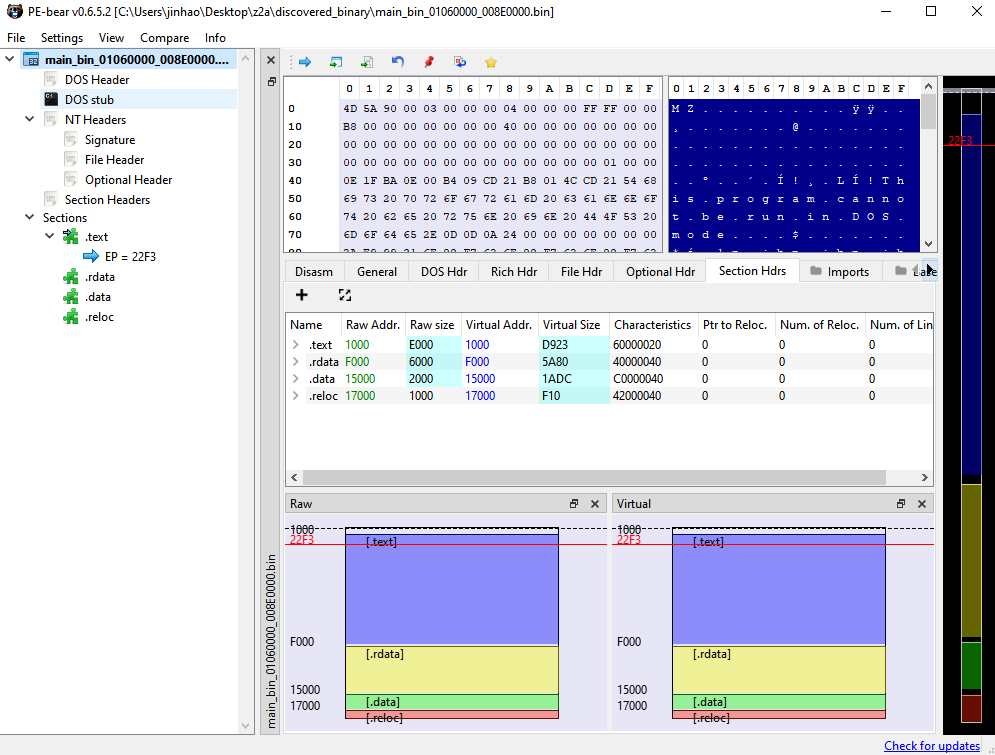Click the fit-to-view icon beside the plus

pyautogui.click(x=345, y=295)
